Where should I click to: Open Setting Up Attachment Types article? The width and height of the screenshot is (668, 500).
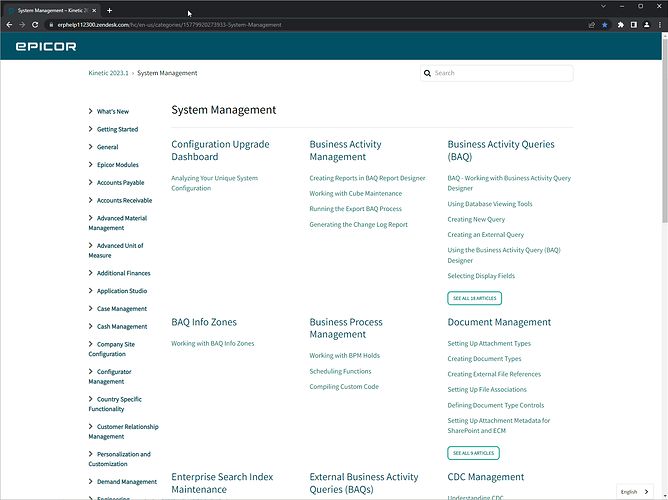pos(489,343)
